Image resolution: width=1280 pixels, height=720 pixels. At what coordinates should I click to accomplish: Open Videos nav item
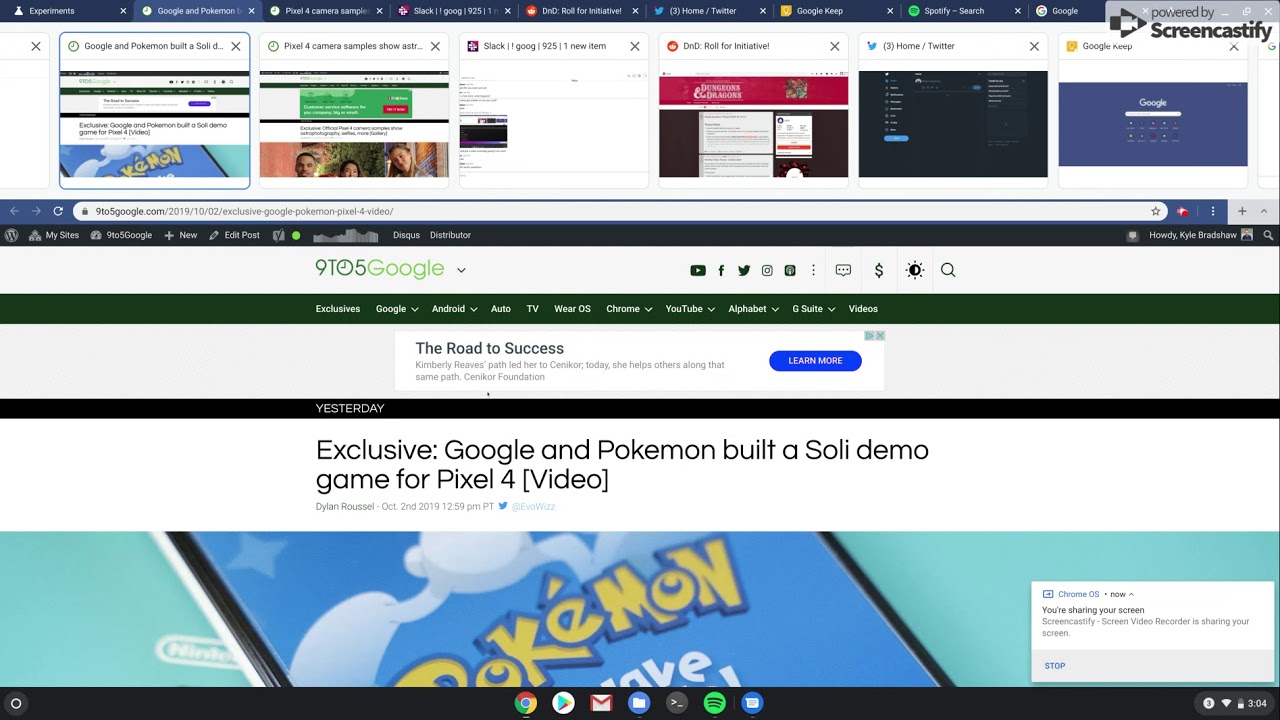click(x=863, y=309)
